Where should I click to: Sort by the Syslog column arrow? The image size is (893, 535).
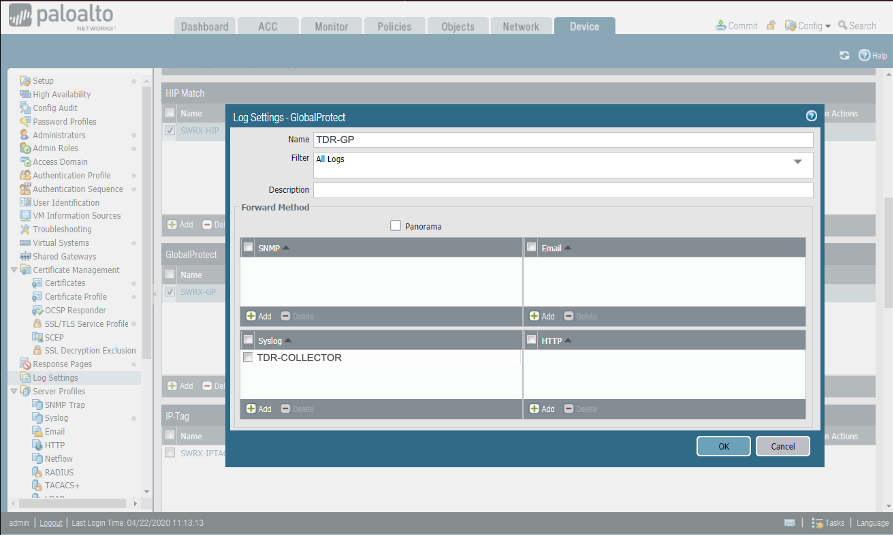[x=288, y=341]
